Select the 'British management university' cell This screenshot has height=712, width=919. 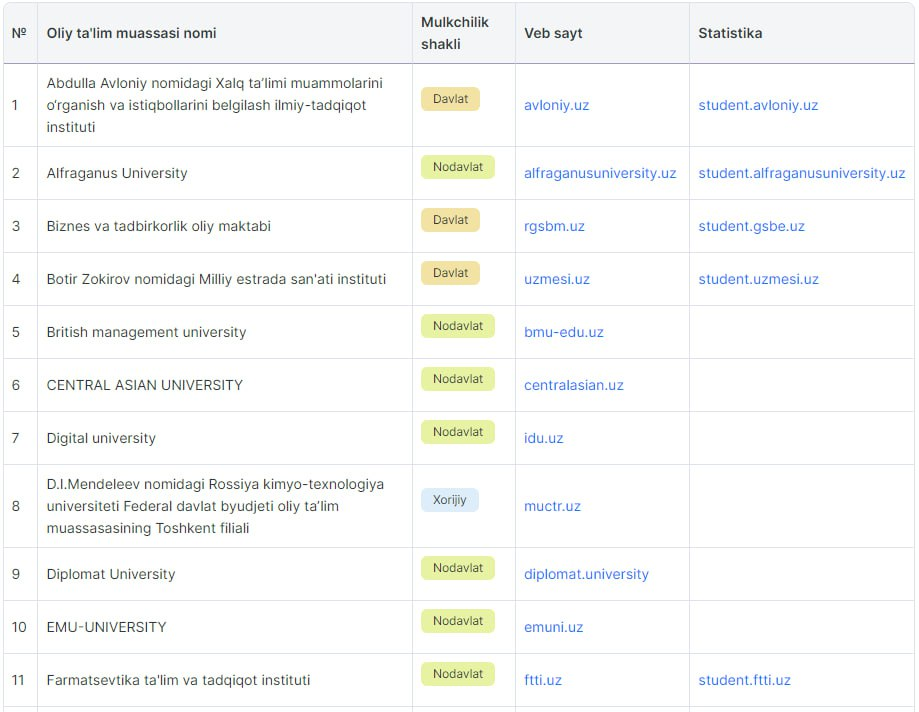pyautogui.click(x=224, y=332)
